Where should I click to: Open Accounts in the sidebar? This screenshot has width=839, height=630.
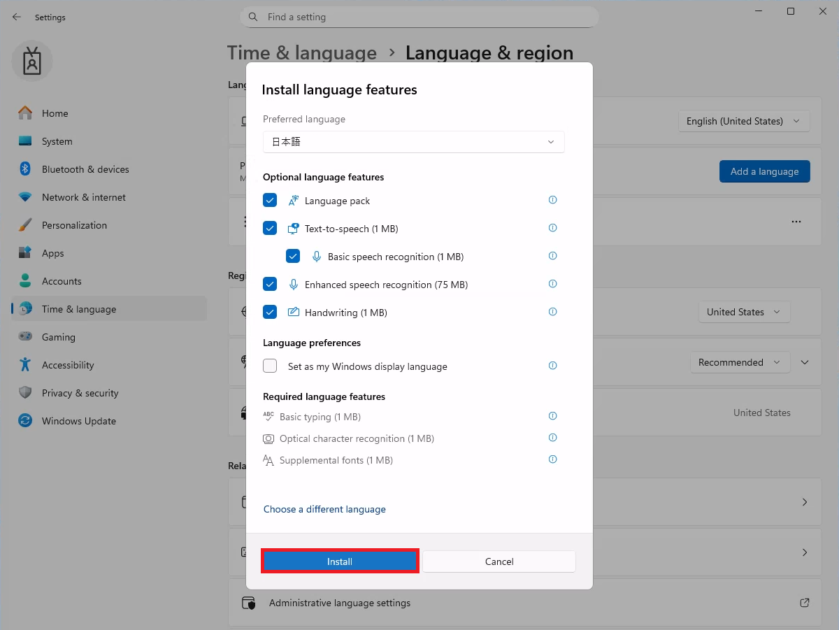109,281
